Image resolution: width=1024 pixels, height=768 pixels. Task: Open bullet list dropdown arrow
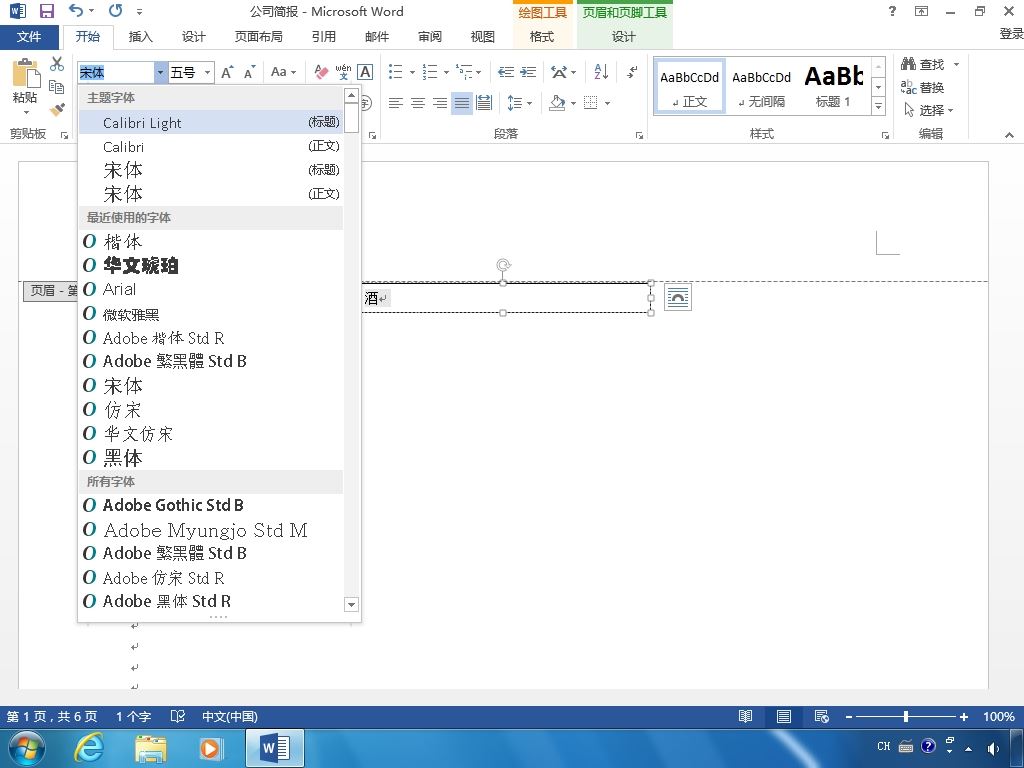coord(412,72)
